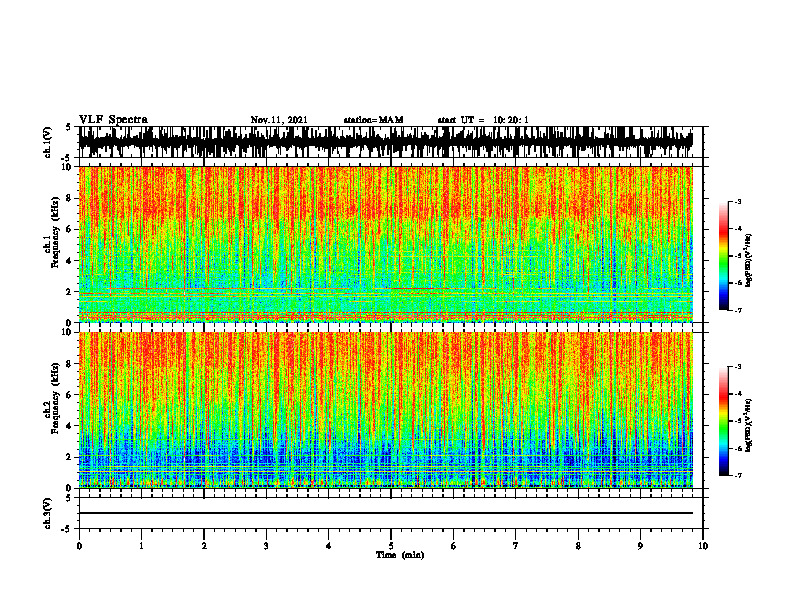Viewport: 792px width, 612px height.
Task: Click the ch.2 spectrogram color scale bar
Action: coord(723,421)
